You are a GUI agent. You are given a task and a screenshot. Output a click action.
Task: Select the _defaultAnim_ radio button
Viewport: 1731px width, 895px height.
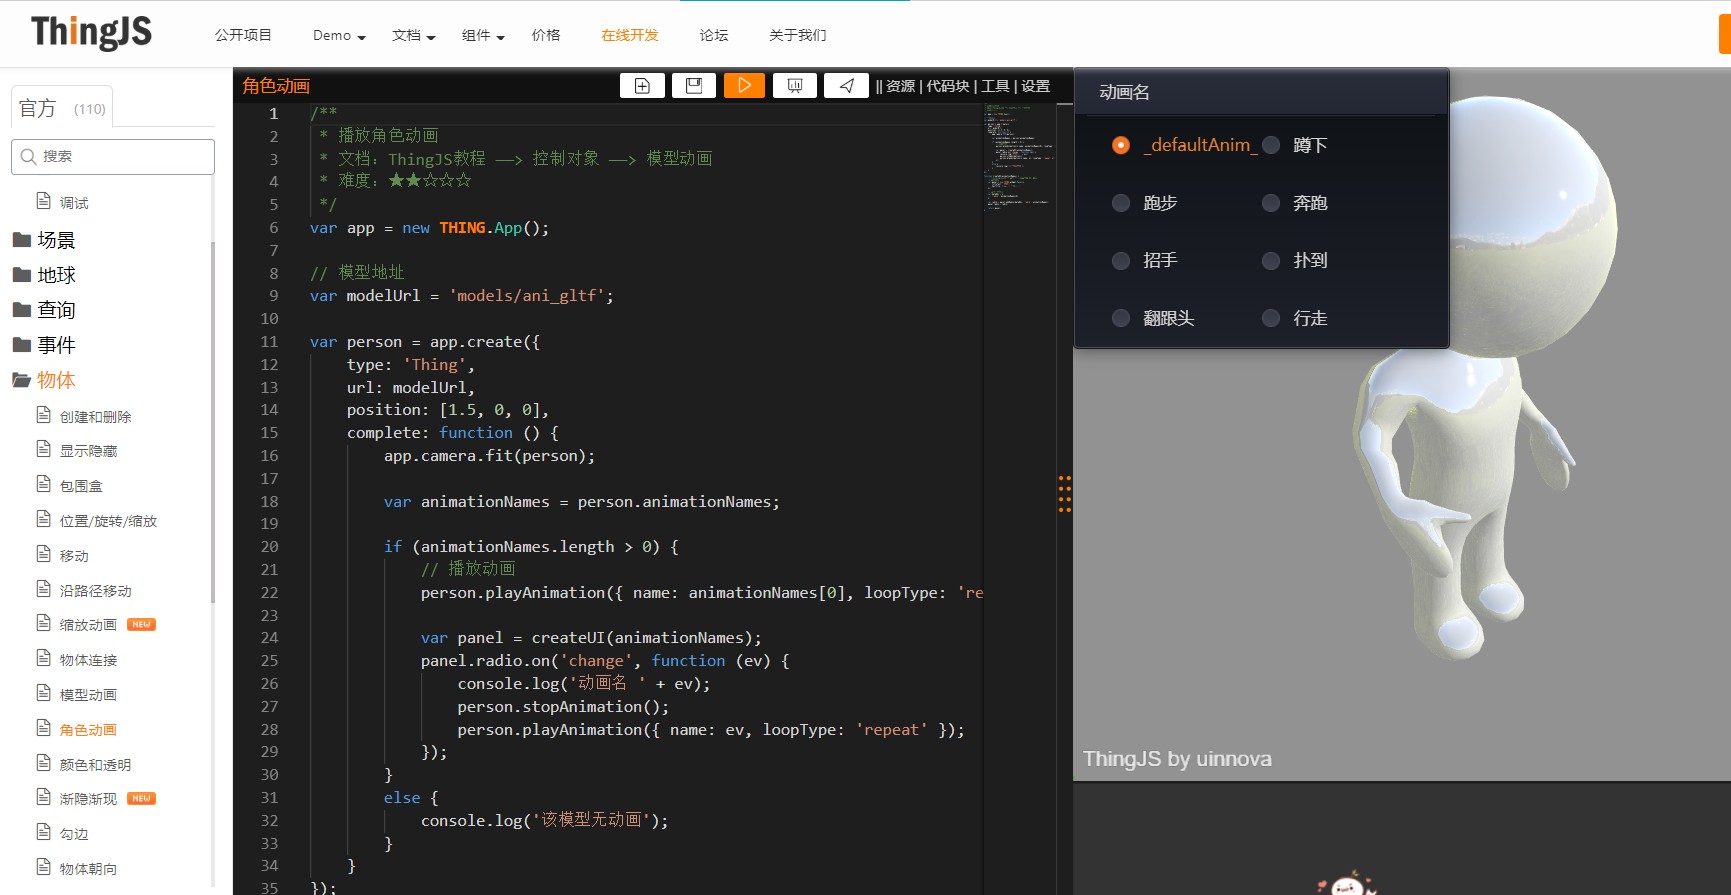tap(1121, 145)
